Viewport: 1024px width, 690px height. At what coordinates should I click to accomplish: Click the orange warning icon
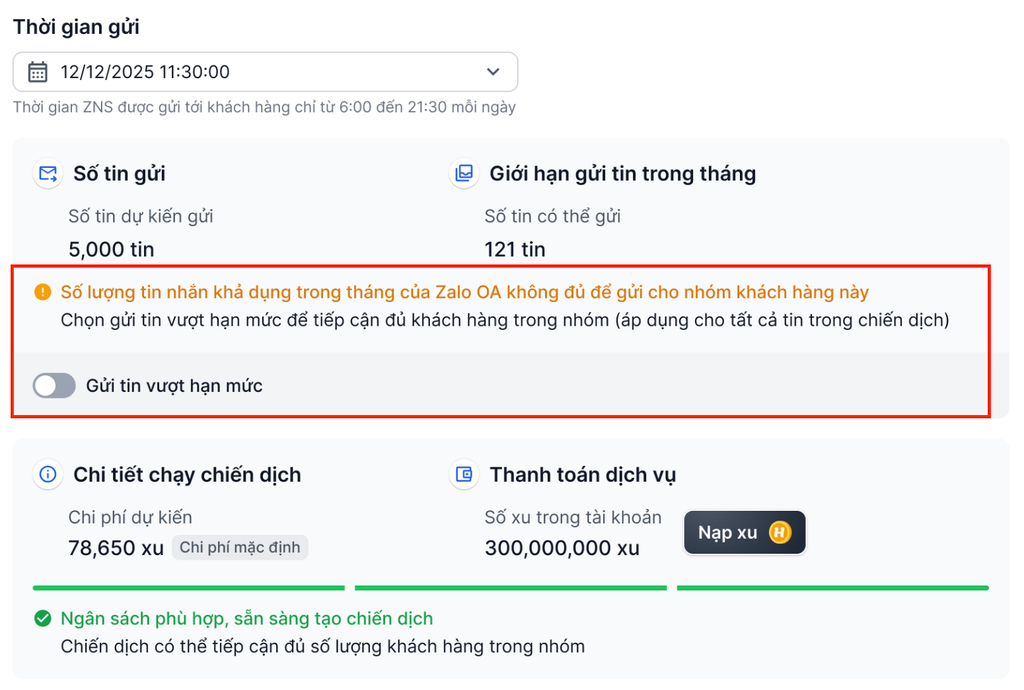42,293
